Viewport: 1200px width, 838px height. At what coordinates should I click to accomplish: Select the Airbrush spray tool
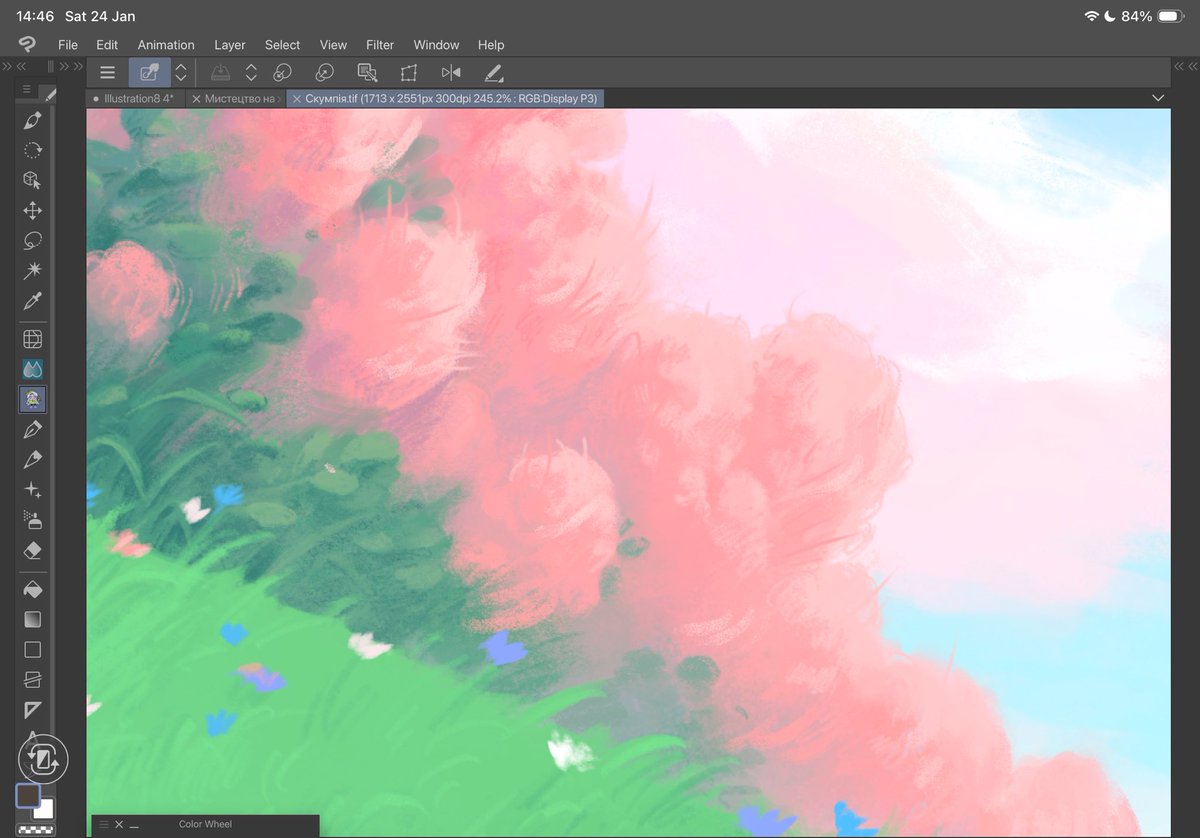click(x=32, y=520)
